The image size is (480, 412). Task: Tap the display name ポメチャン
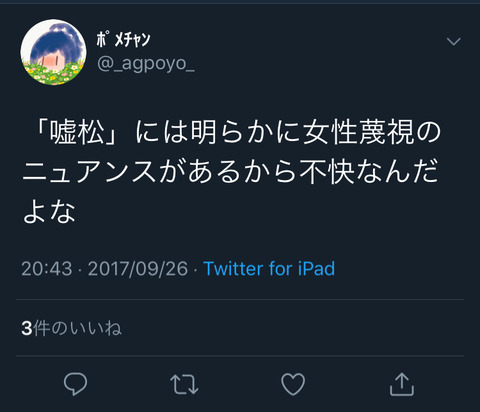coord(124,40)
